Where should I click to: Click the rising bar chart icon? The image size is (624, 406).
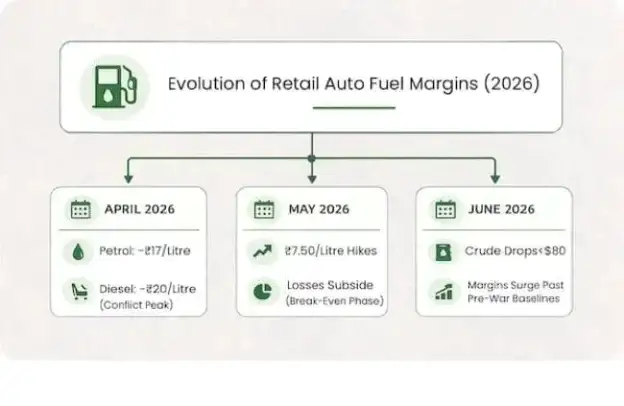point(444,292)
